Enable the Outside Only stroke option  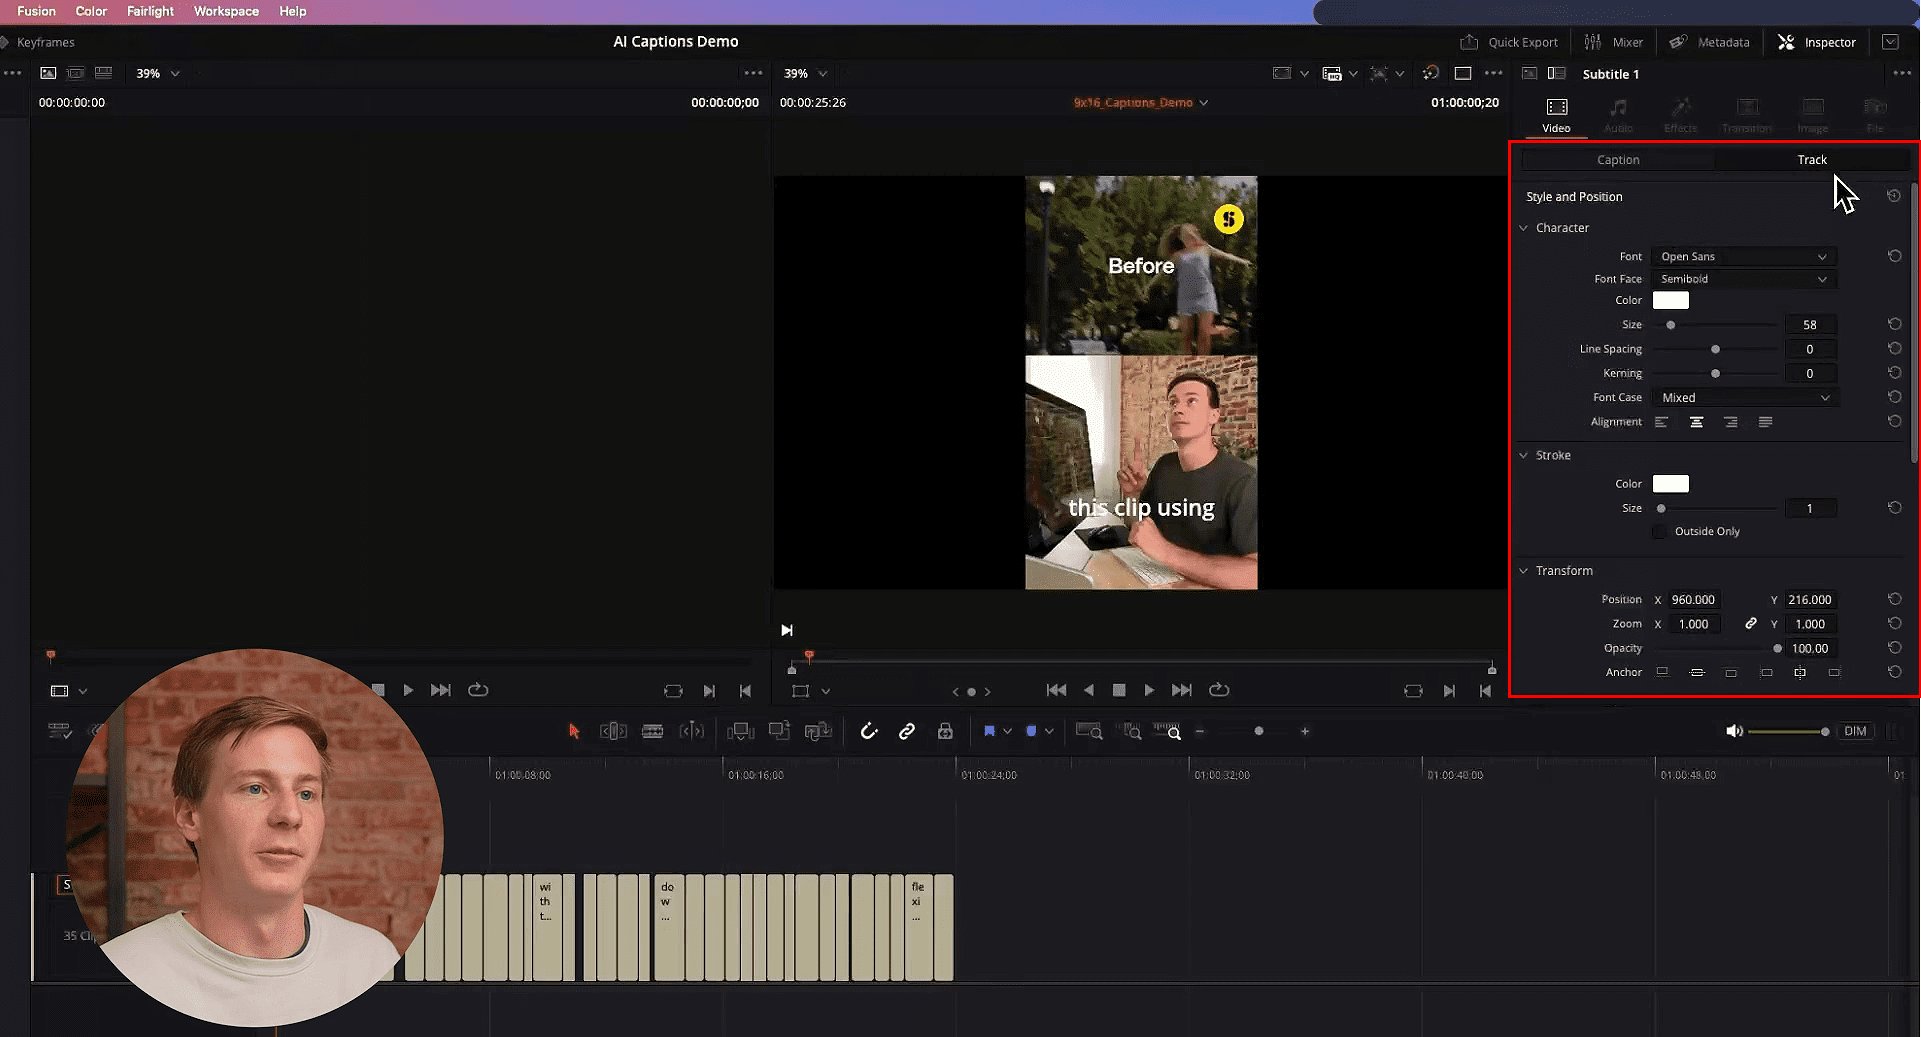1660,531
